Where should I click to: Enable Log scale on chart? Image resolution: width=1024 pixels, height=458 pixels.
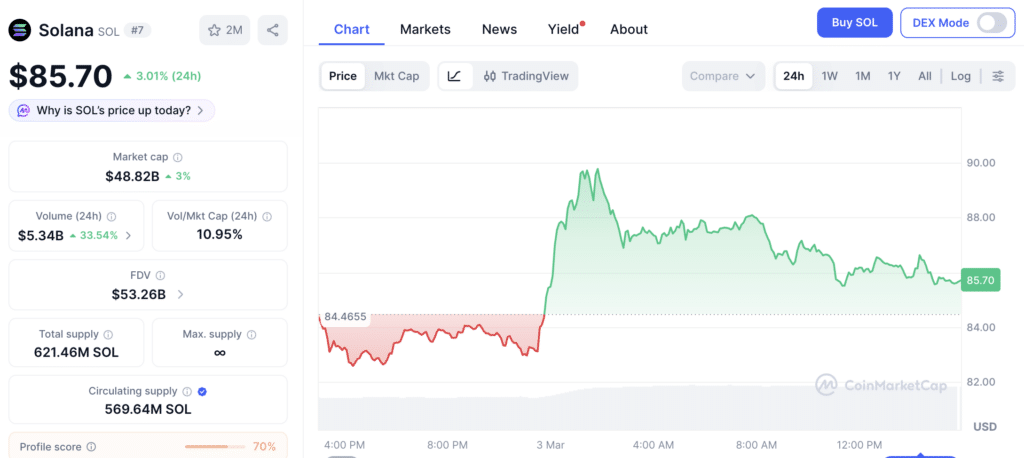point(960,76)
